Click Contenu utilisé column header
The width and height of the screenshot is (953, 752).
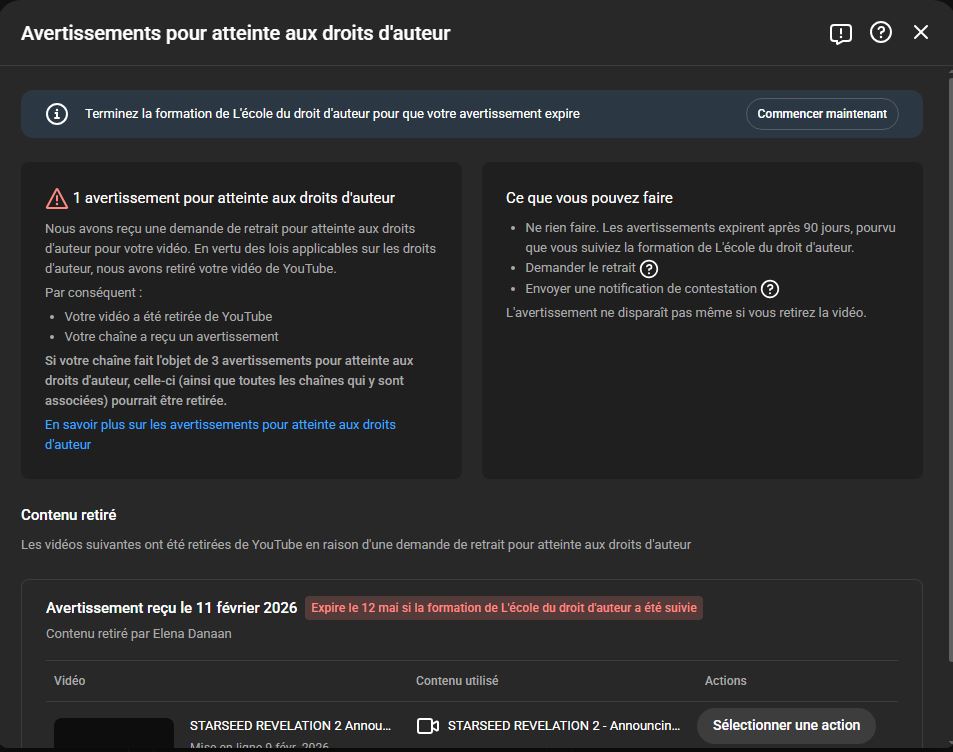click(457, 681)
